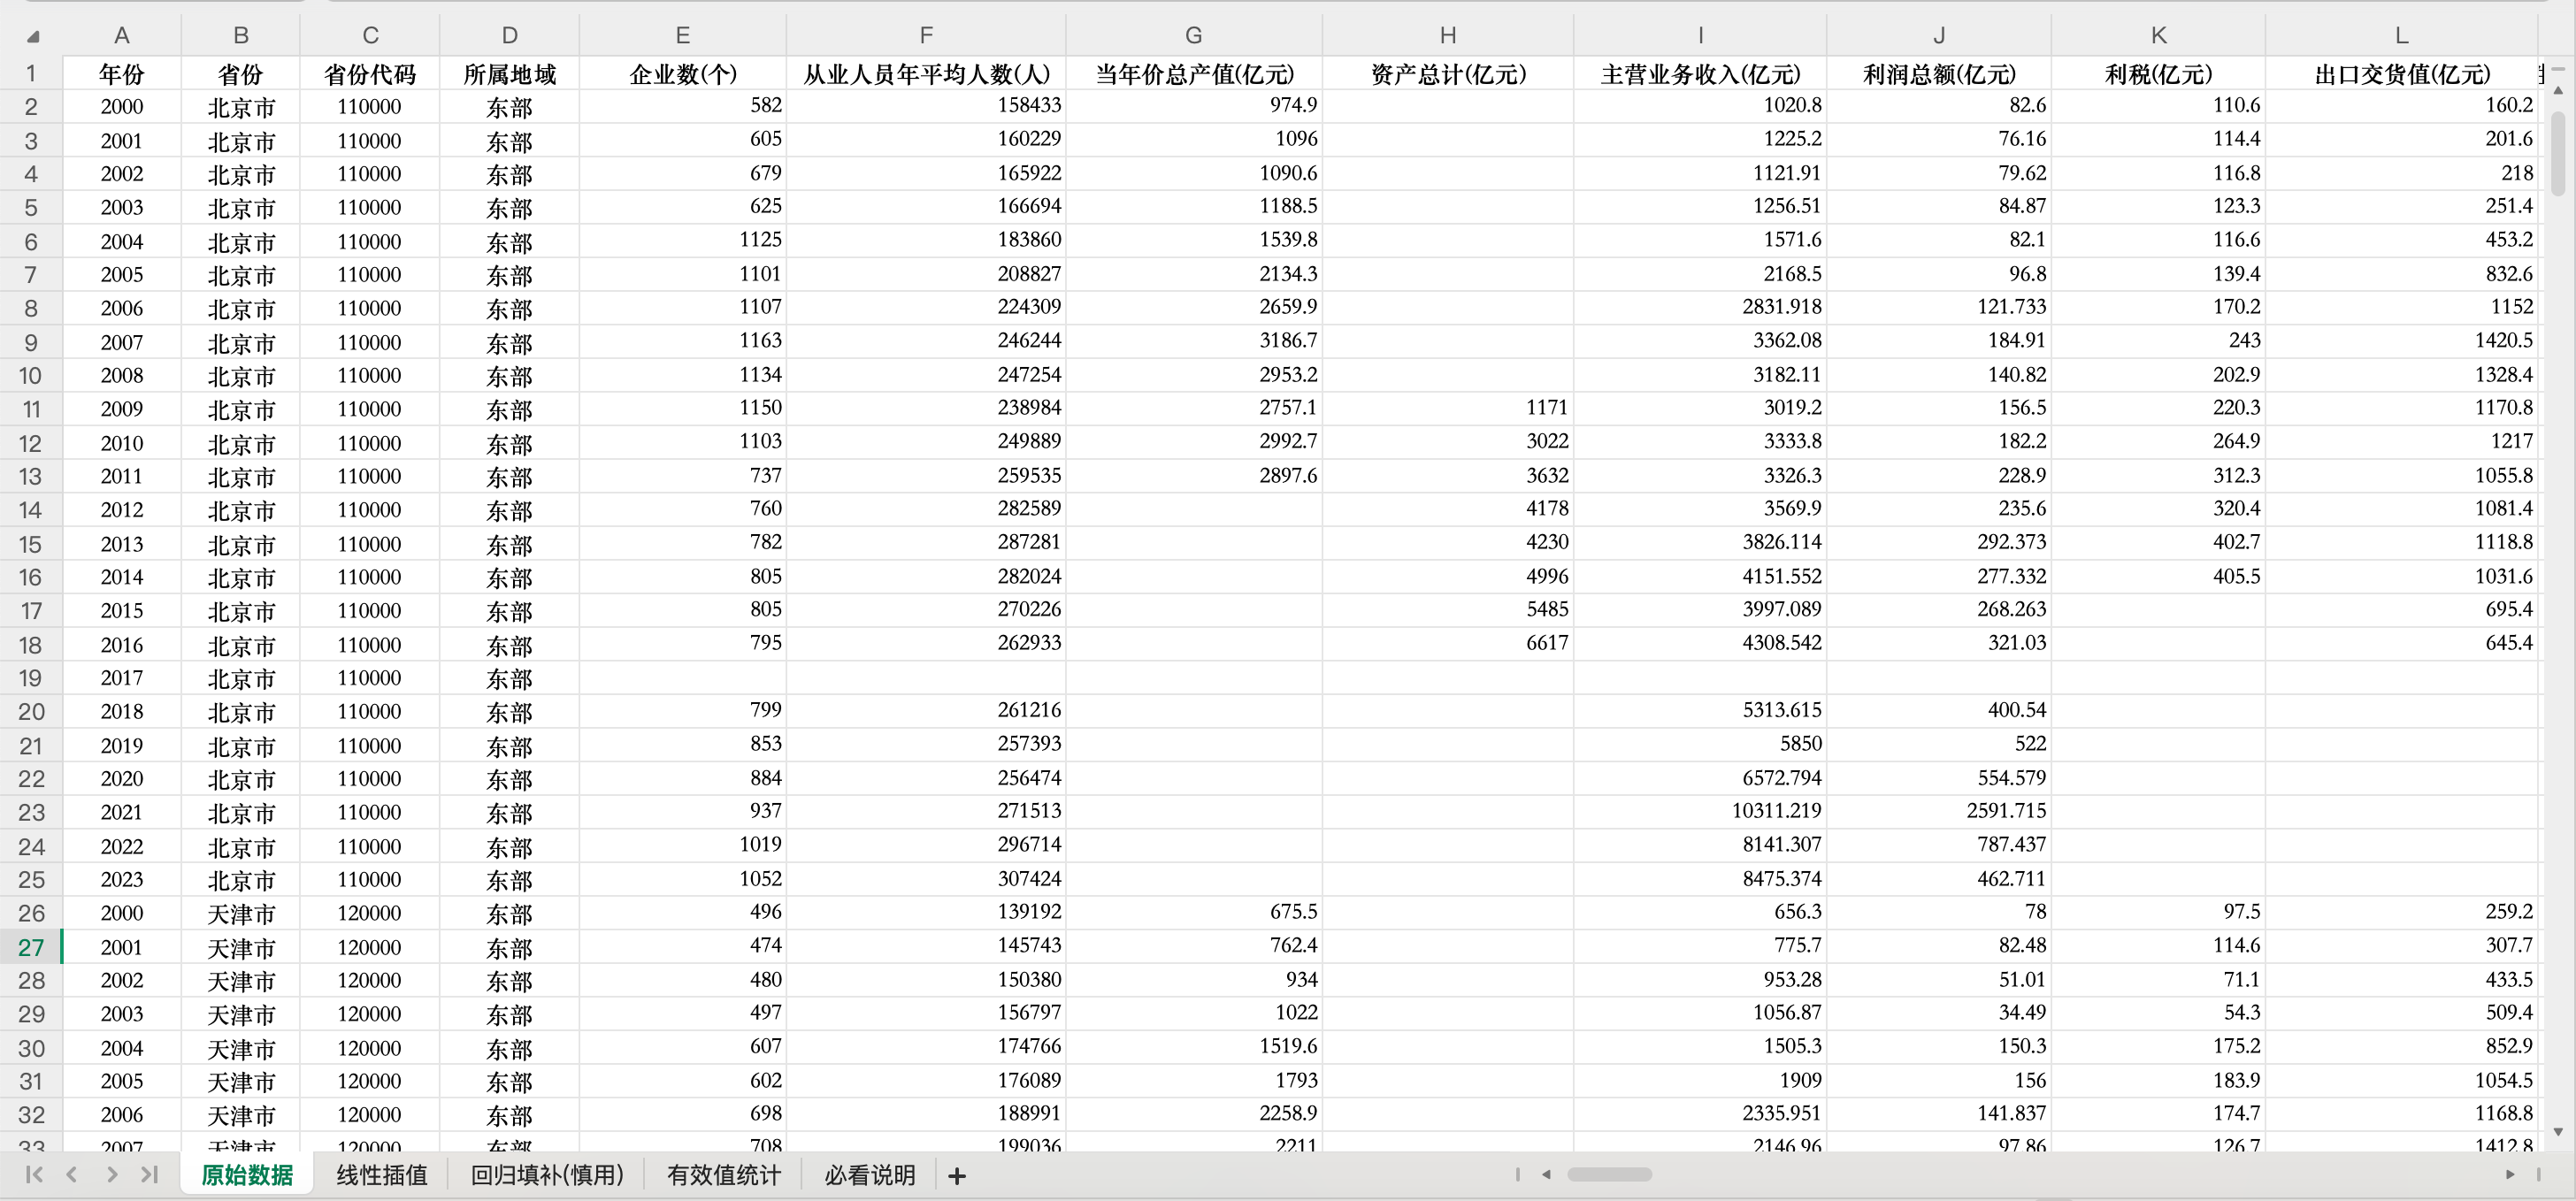Click horizontal scrollbar right arrow

coord(2510,1174)
